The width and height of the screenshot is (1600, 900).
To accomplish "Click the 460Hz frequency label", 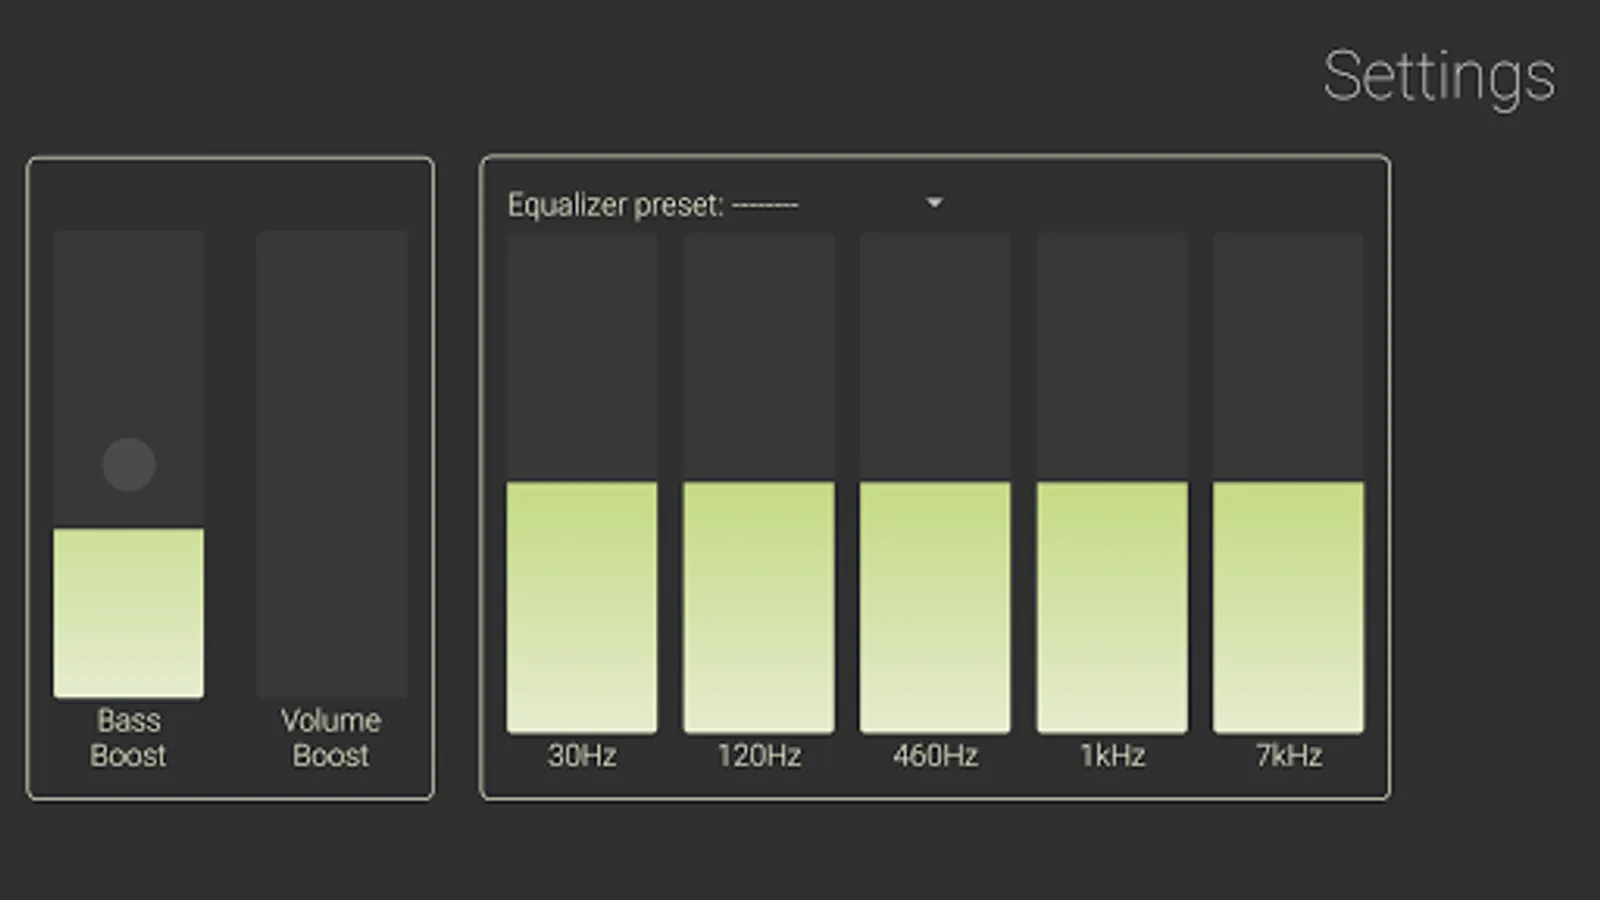I will 935,755.
